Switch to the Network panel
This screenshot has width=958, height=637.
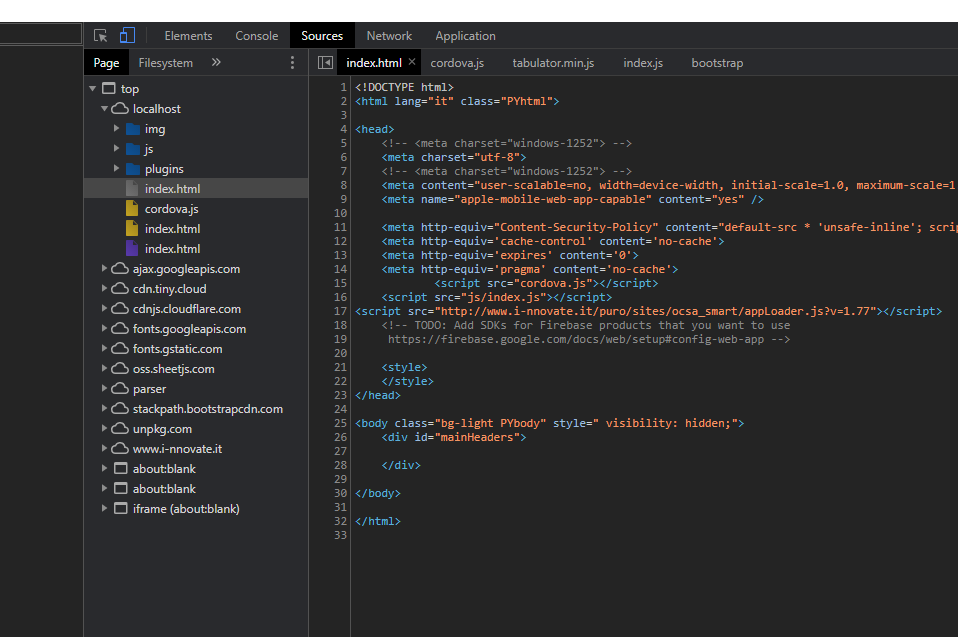point(389,35)
